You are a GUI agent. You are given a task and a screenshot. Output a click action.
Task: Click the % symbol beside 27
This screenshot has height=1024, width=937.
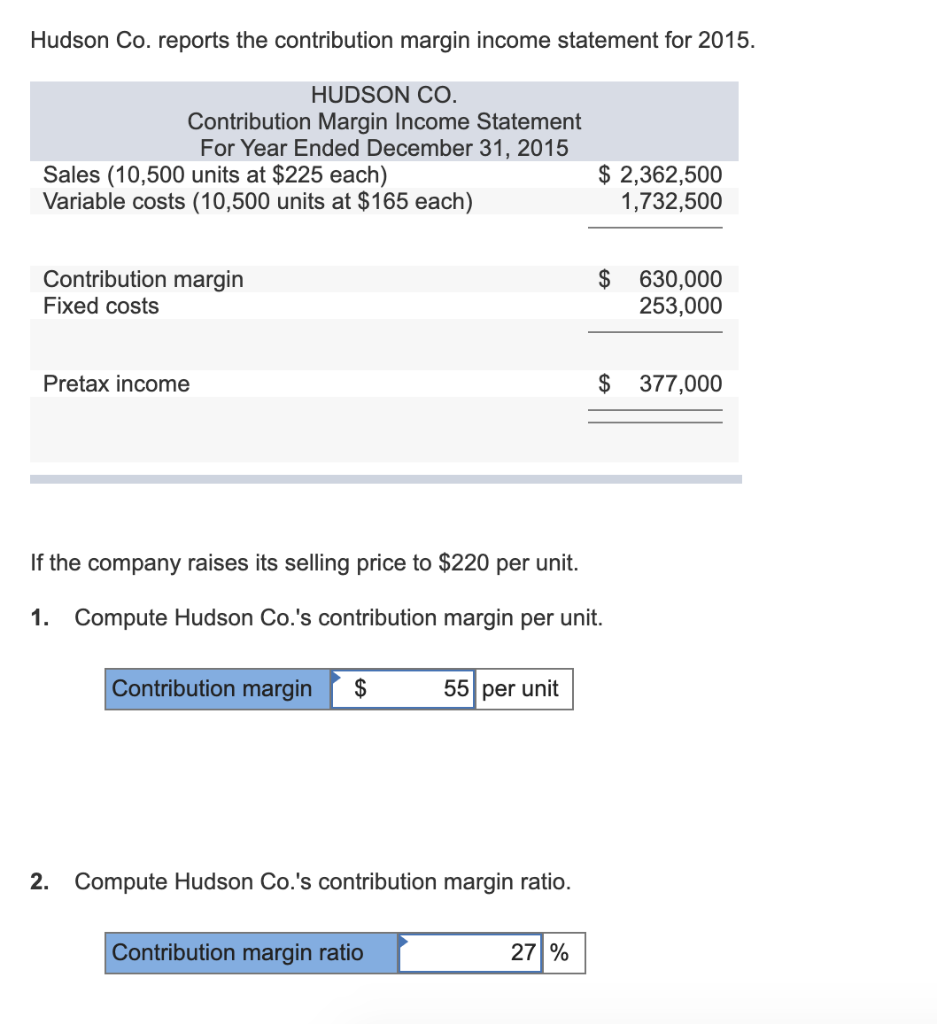559,953
